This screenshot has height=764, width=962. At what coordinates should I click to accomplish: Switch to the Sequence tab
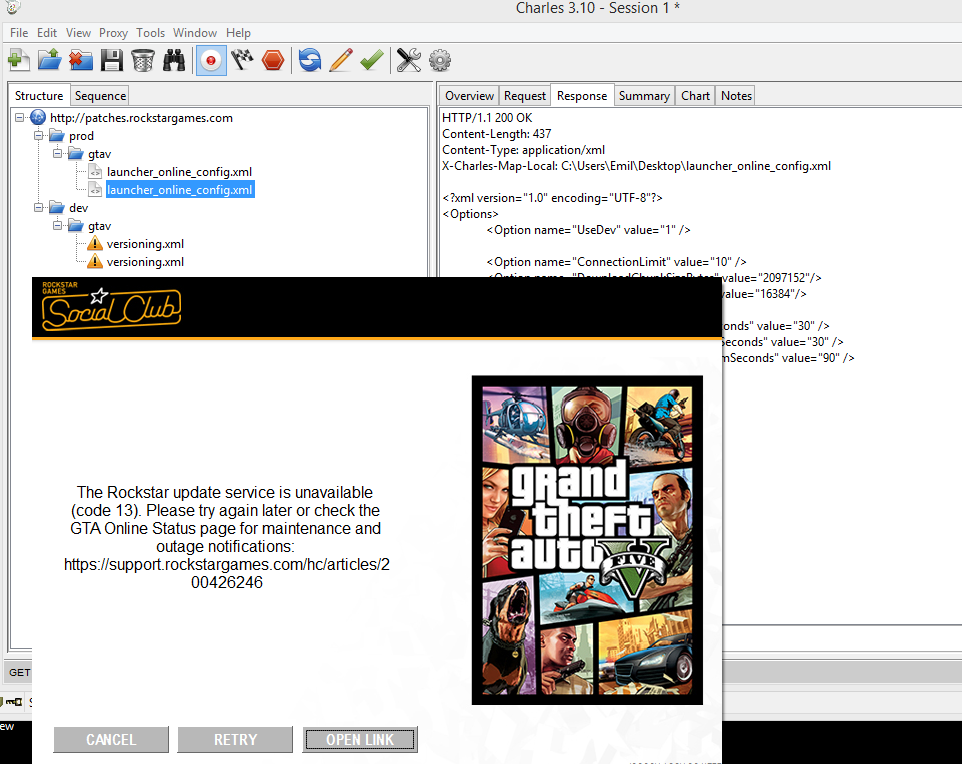[x=100, y=96]
